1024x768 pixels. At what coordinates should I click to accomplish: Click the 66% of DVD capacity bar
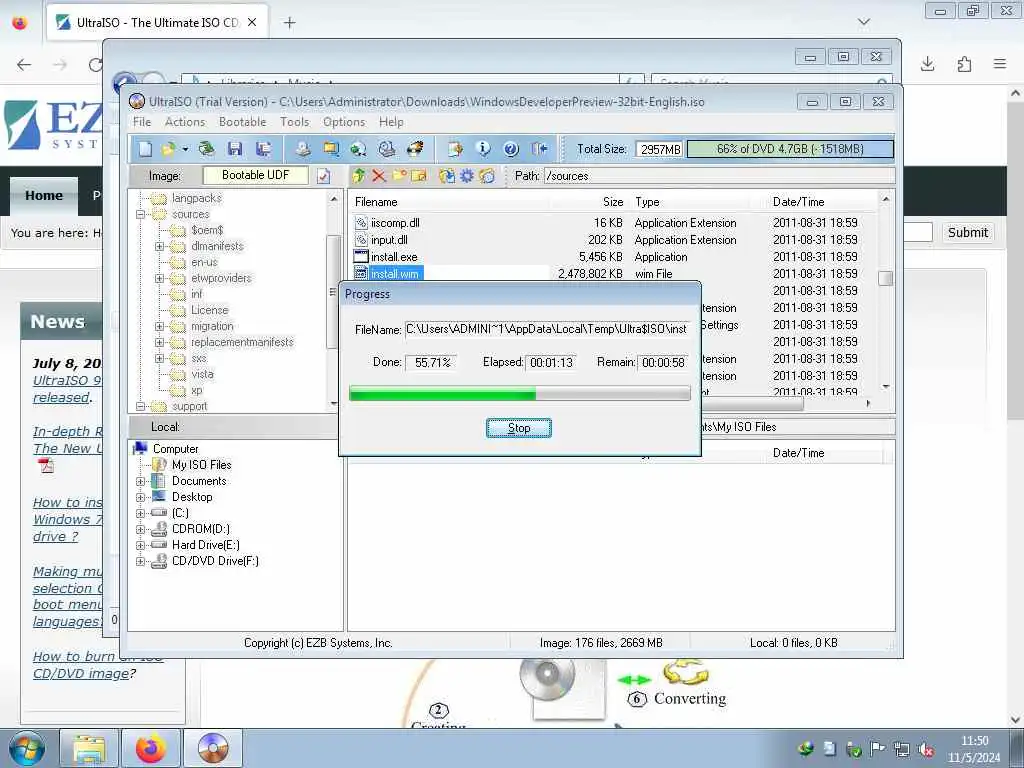[790, 149]
